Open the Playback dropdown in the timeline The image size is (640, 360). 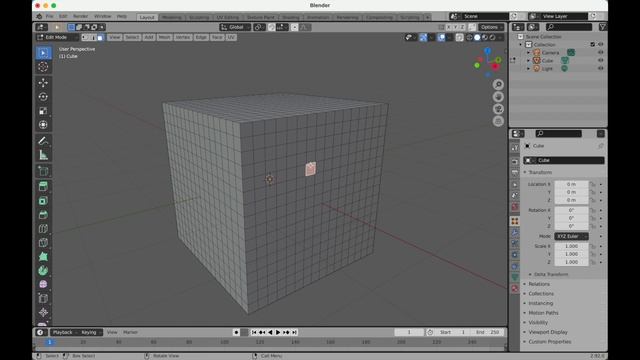pyautogui.click(x=64, y=332)
